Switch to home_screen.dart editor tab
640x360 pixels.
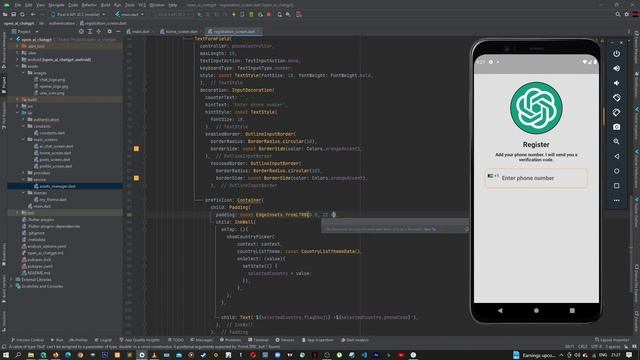180,31
